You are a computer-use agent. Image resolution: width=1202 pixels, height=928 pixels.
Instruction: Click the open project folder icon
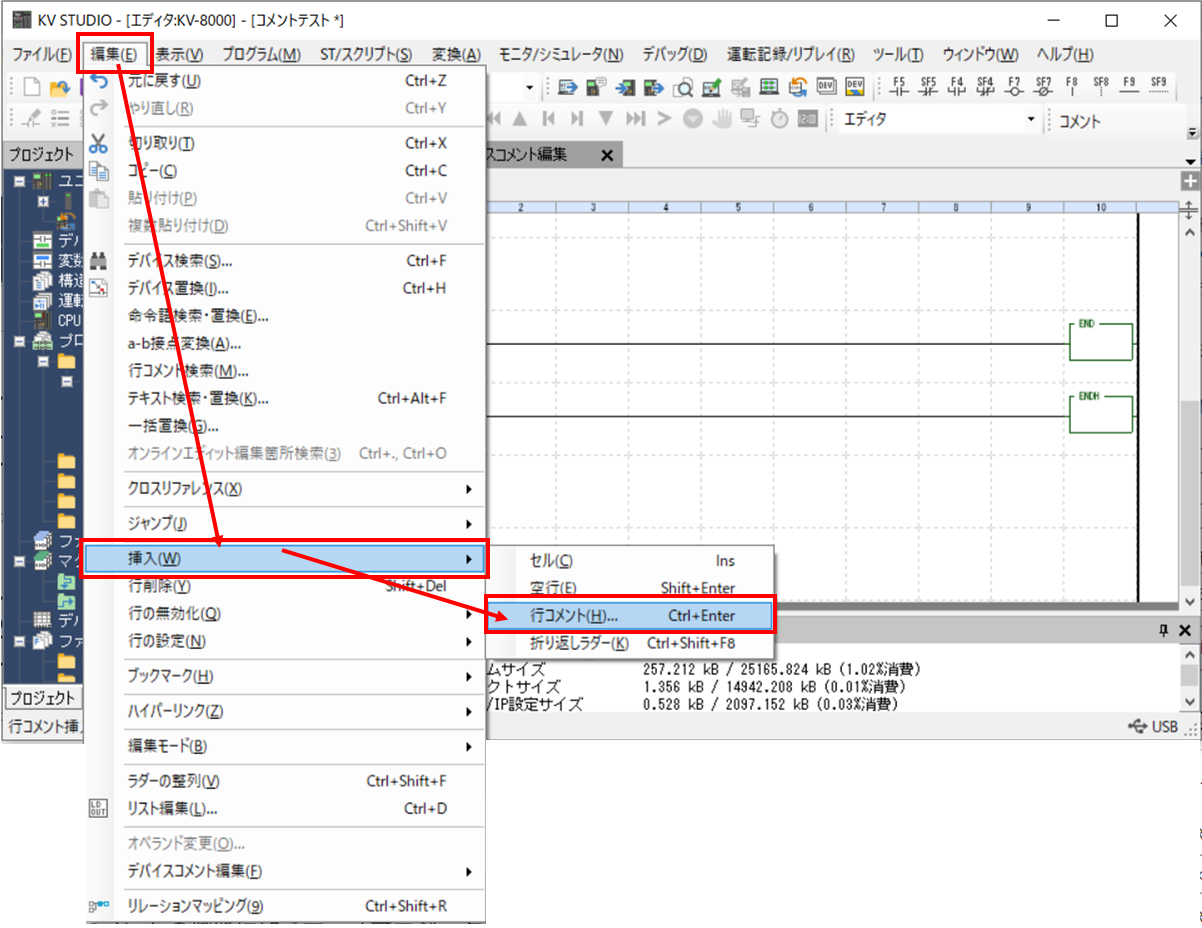tap(59, 88)
